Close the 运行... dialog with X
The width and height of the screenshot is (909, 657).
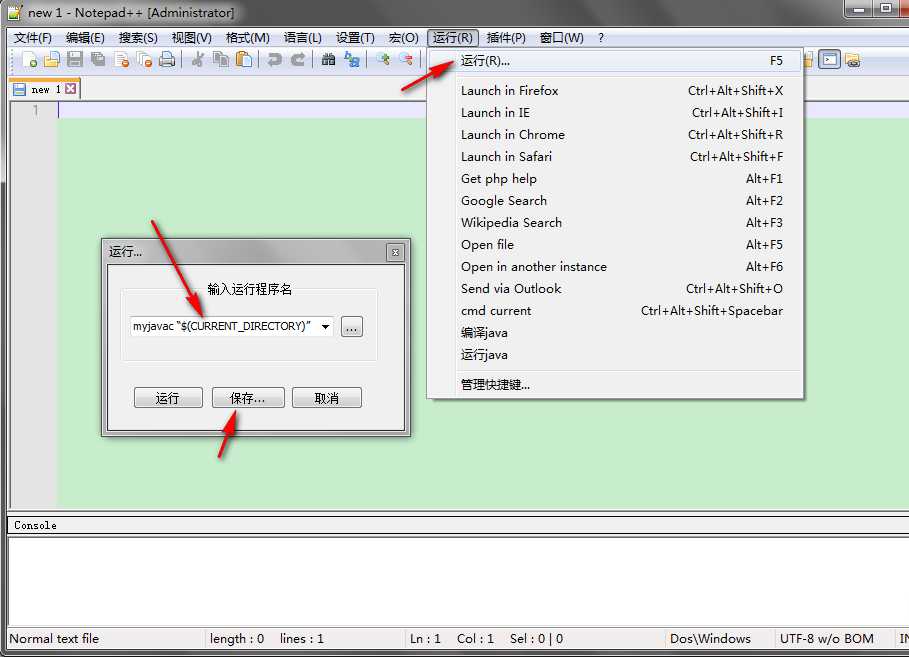point(395,253)
